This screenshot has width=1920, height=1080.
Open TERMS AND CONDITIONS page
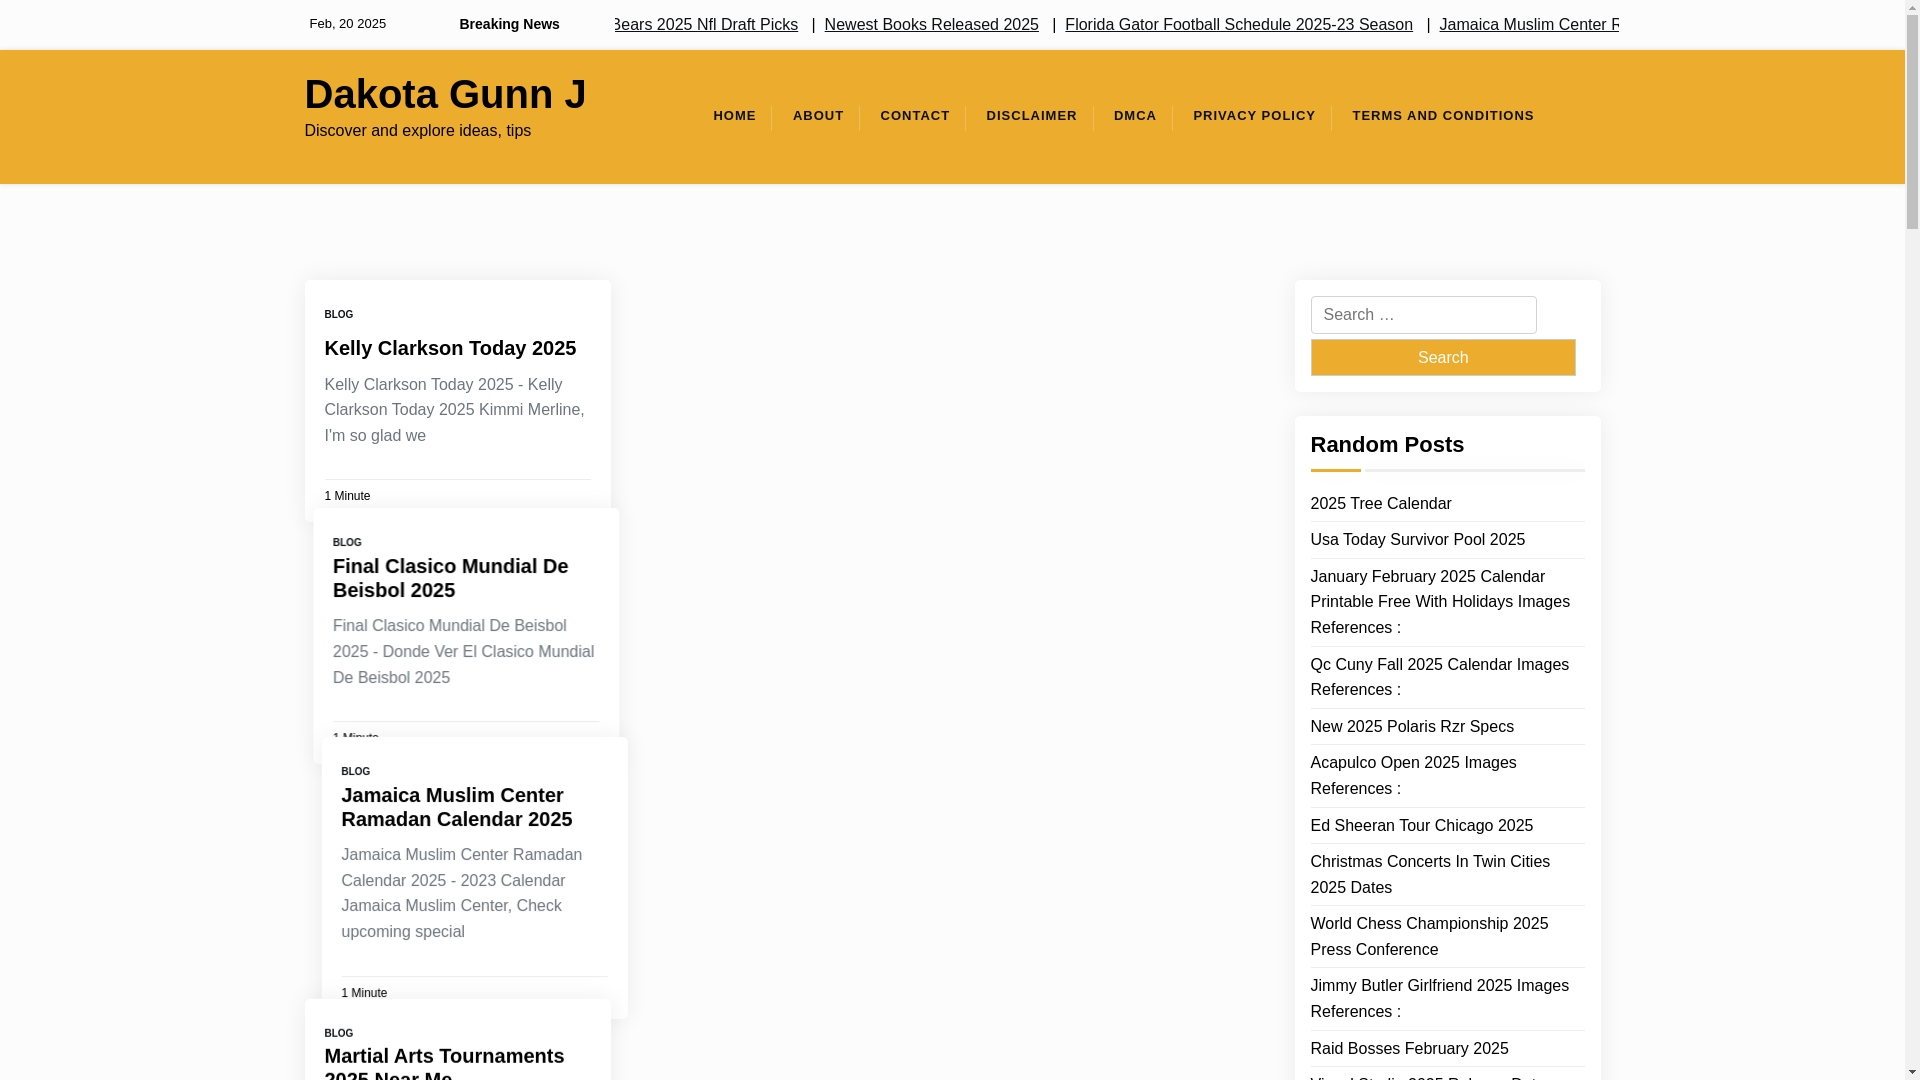click(1443, 116)
